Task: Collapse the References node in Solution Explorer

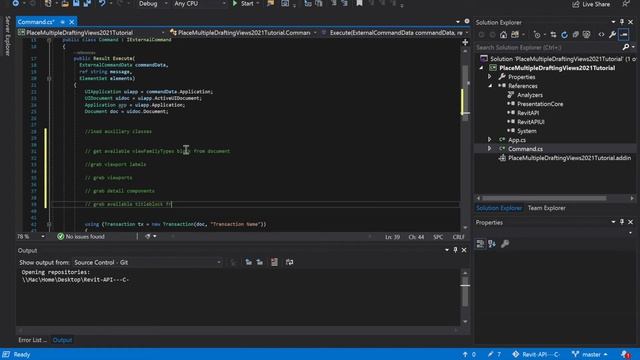Action: (490, 86)
